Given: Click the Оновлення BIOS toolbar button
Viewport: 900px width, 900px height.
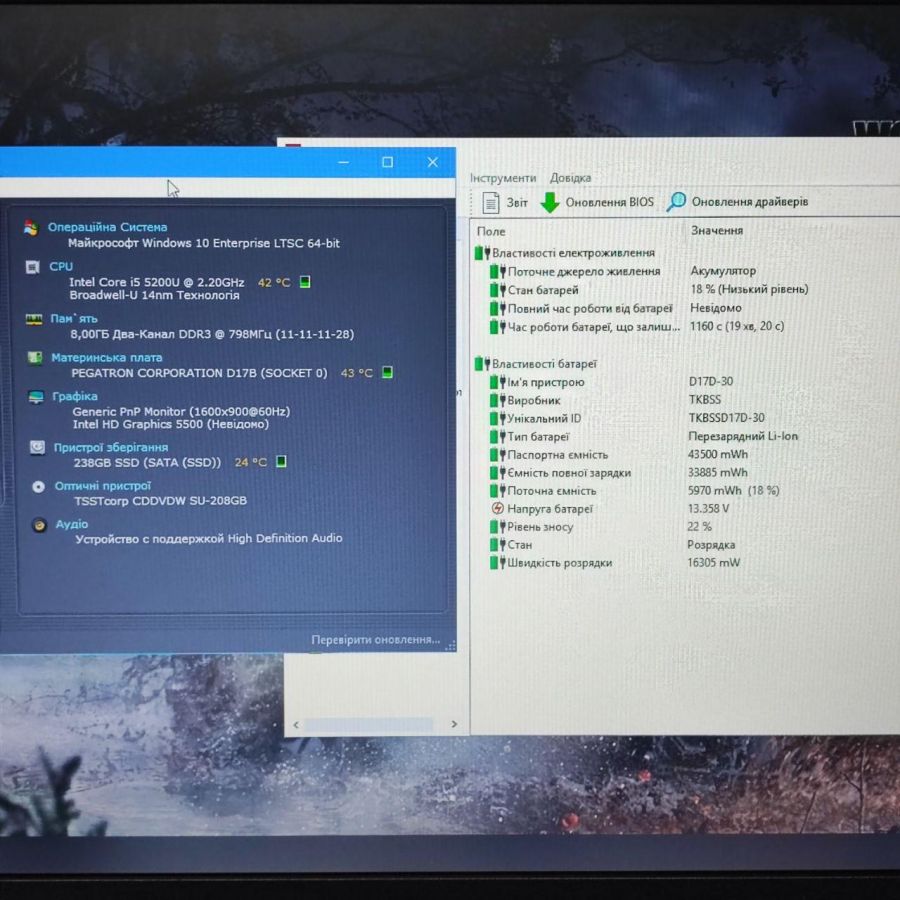Looking at the screenshot, I should 597,202.
